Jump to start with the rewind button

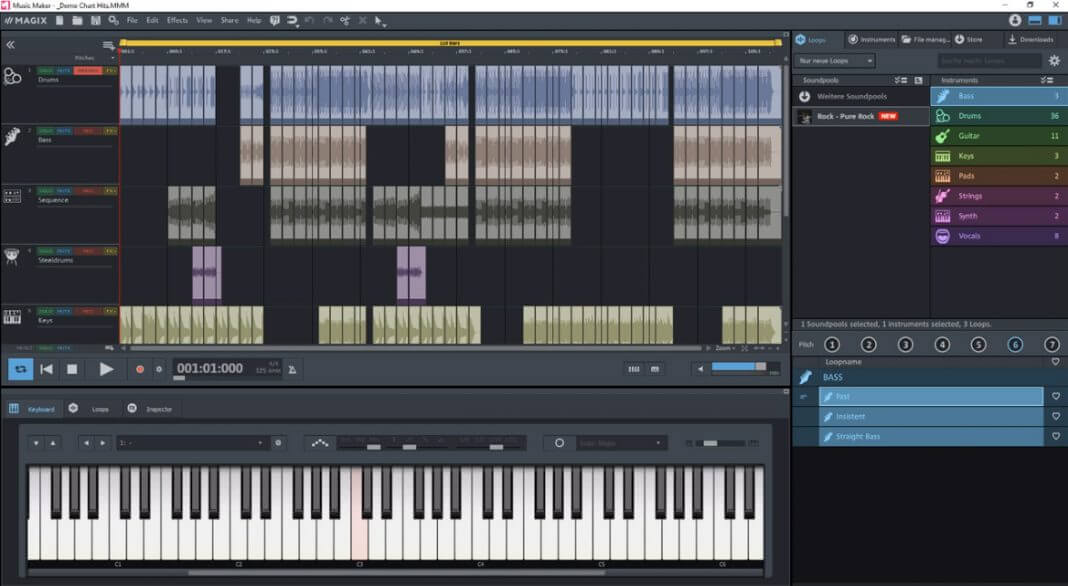pos(46,369)
